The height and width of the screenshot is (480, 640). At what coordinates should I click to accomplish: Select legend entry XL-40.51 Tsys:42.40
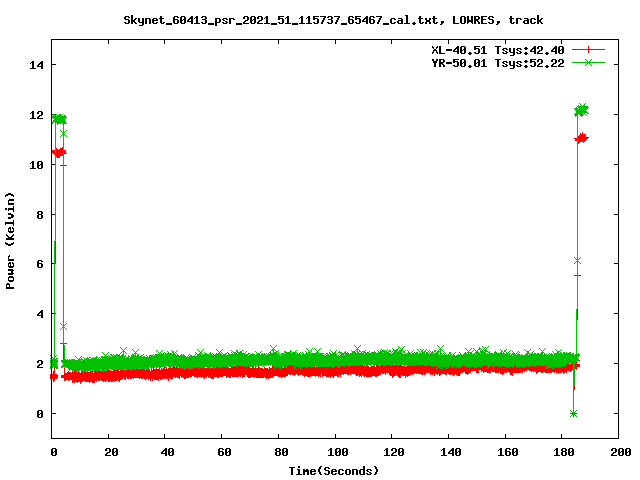(498, 50)
